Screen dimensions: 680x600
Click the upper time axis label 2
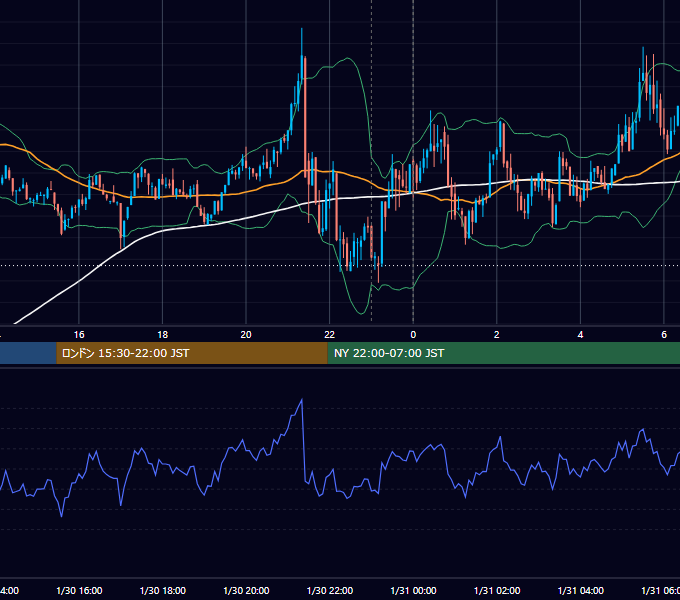[x=497, y=335]
